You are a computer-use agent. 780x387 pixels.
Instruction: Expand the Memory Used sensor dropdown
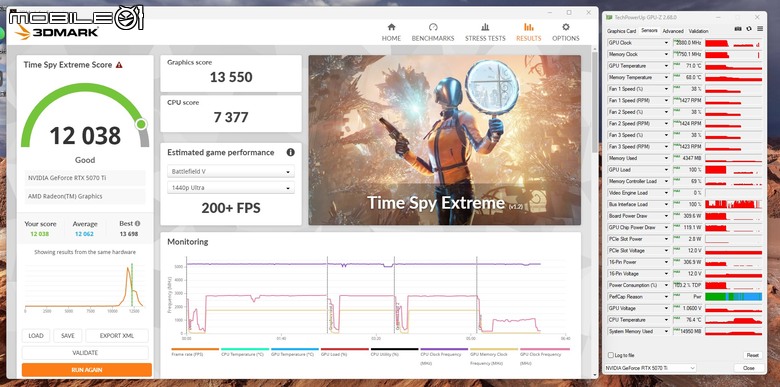[x=667, y=158]
